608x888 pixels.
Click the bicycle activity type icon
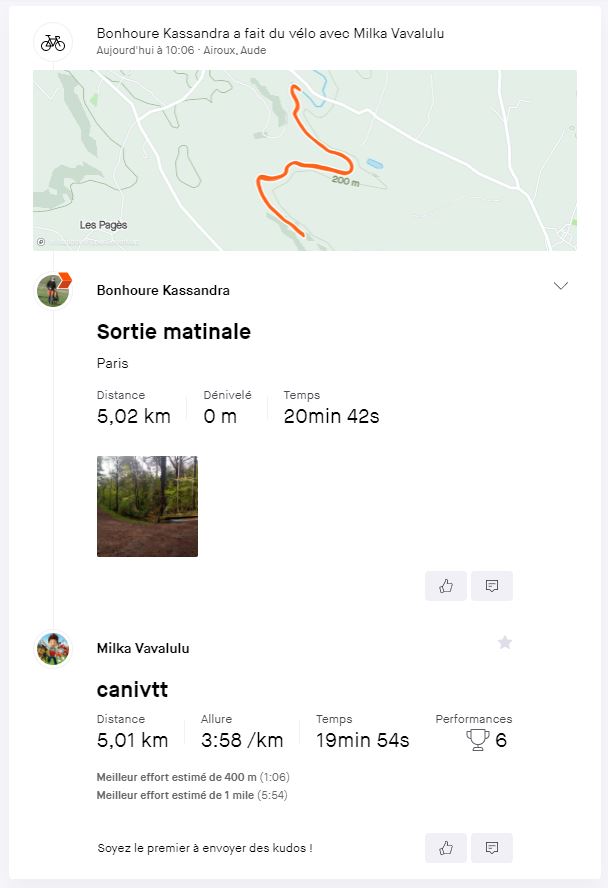point(53,42)
